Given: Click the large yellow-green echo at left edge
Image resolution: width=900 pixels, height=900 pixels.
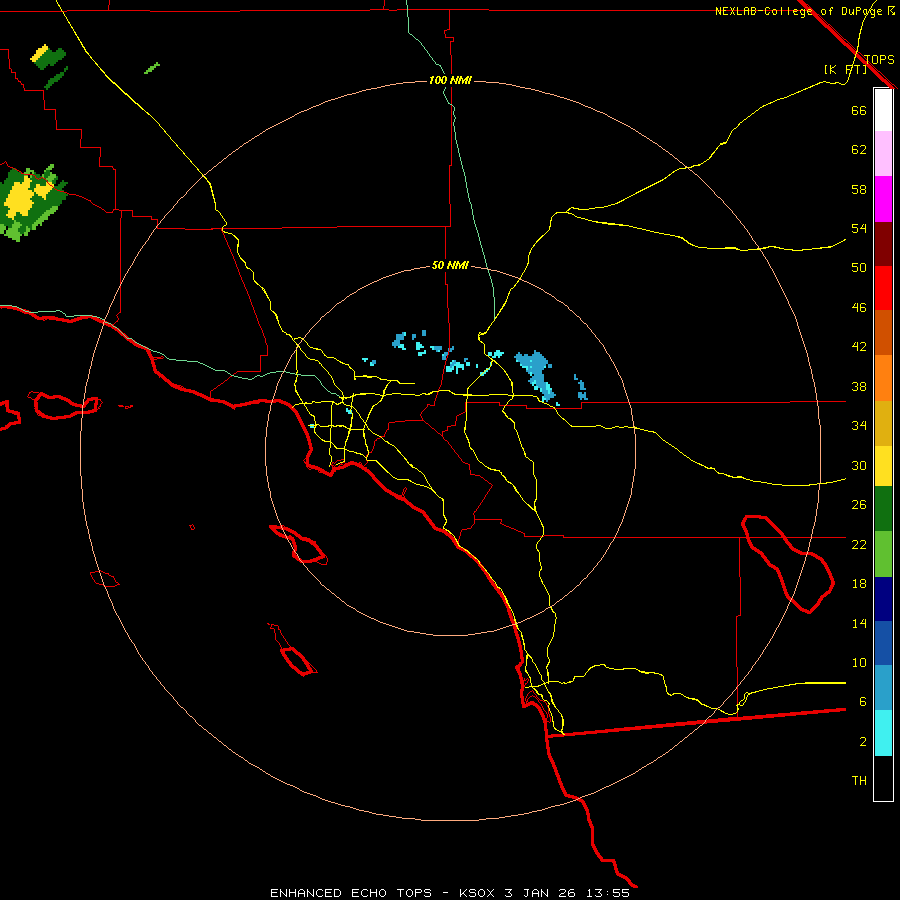Looking at the screenshot, I should coord(32,203).
